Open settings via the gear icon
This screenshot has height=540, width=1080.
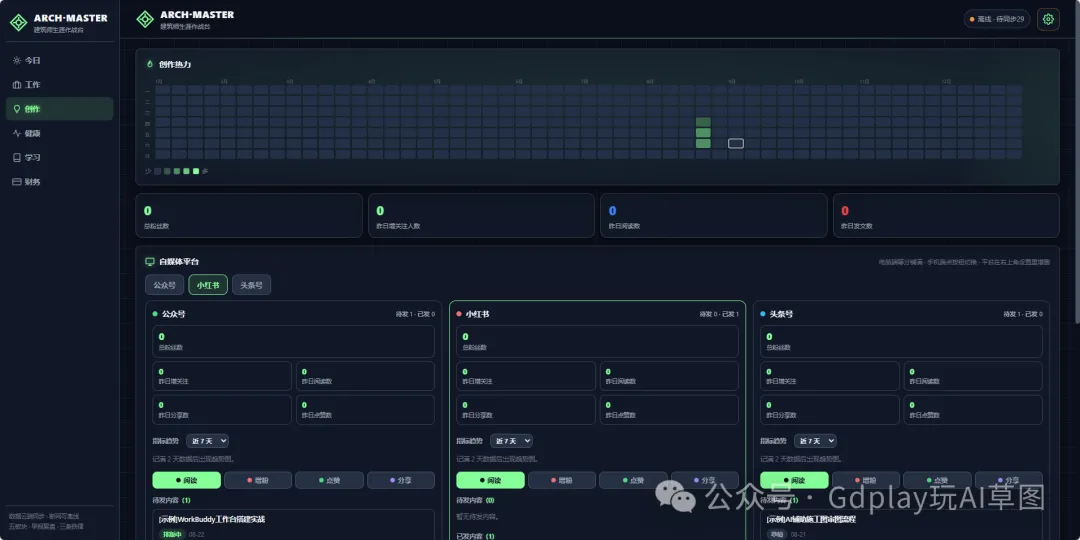(x=1048, y=19)
